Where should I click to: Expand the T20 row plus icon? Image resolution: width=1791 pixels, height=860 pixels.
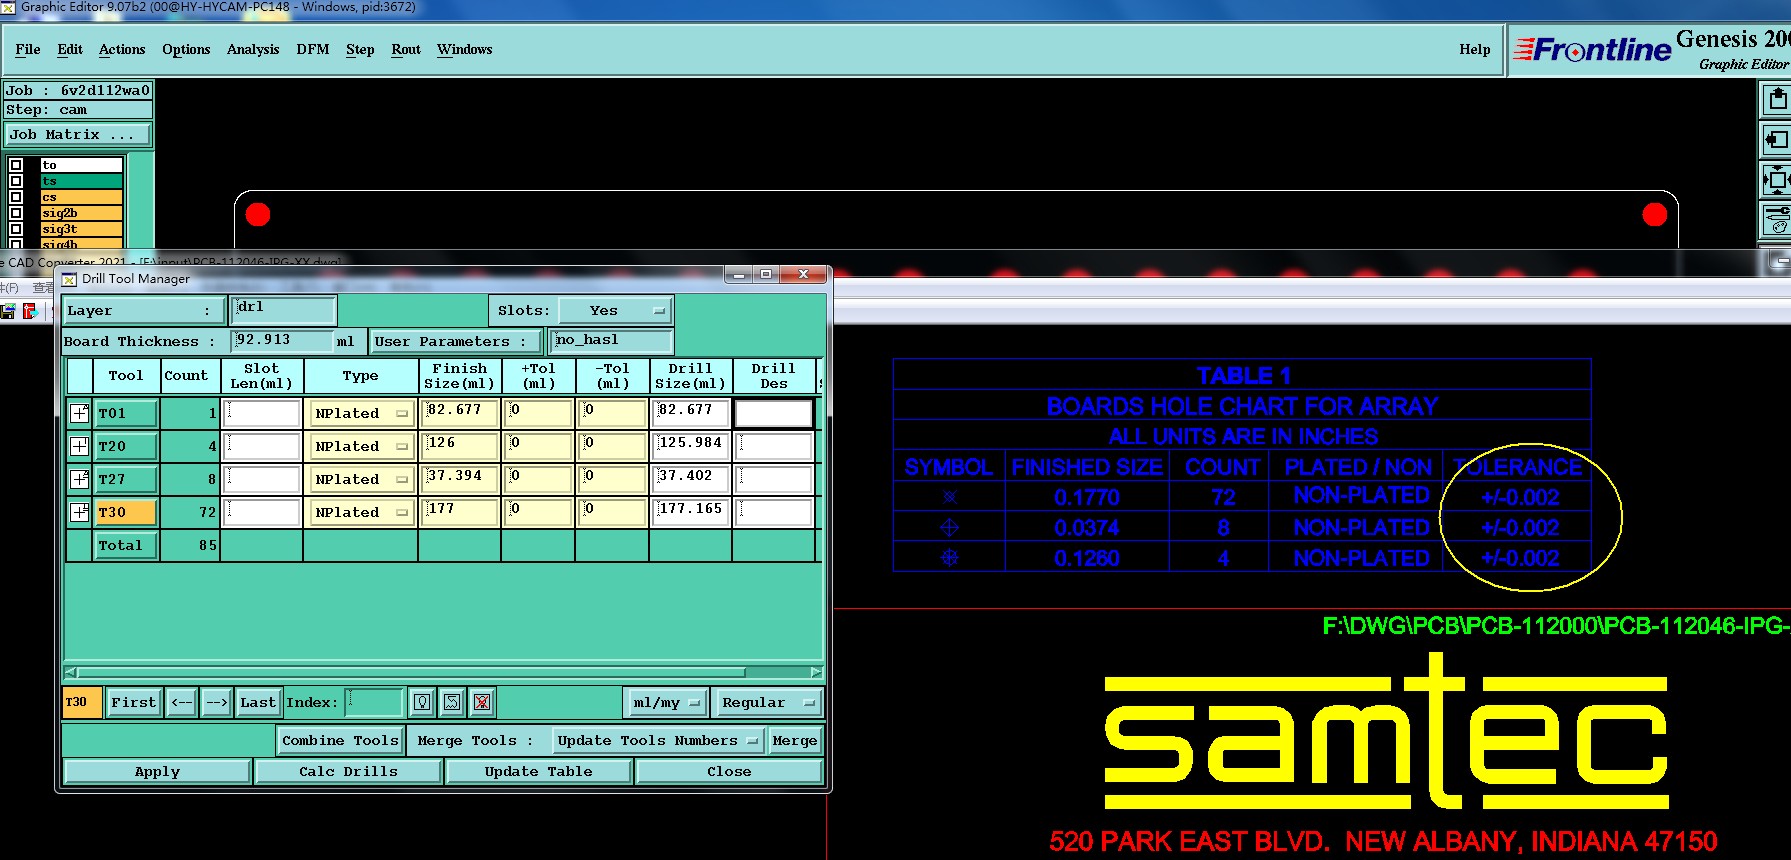pos(79,446)
